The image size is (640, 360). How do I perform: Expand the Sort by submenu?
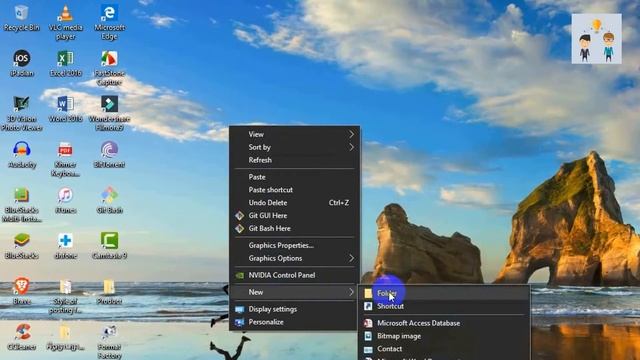(x=294, y=147)
